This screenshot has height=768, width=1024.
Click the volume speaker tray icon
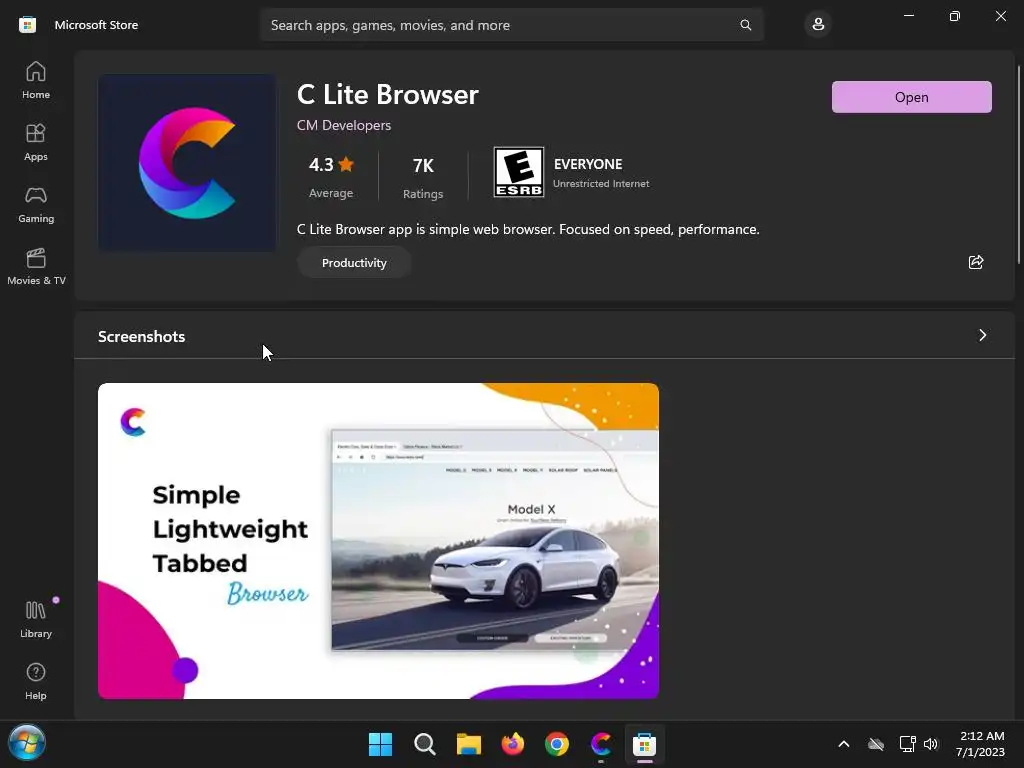point(931,744)
